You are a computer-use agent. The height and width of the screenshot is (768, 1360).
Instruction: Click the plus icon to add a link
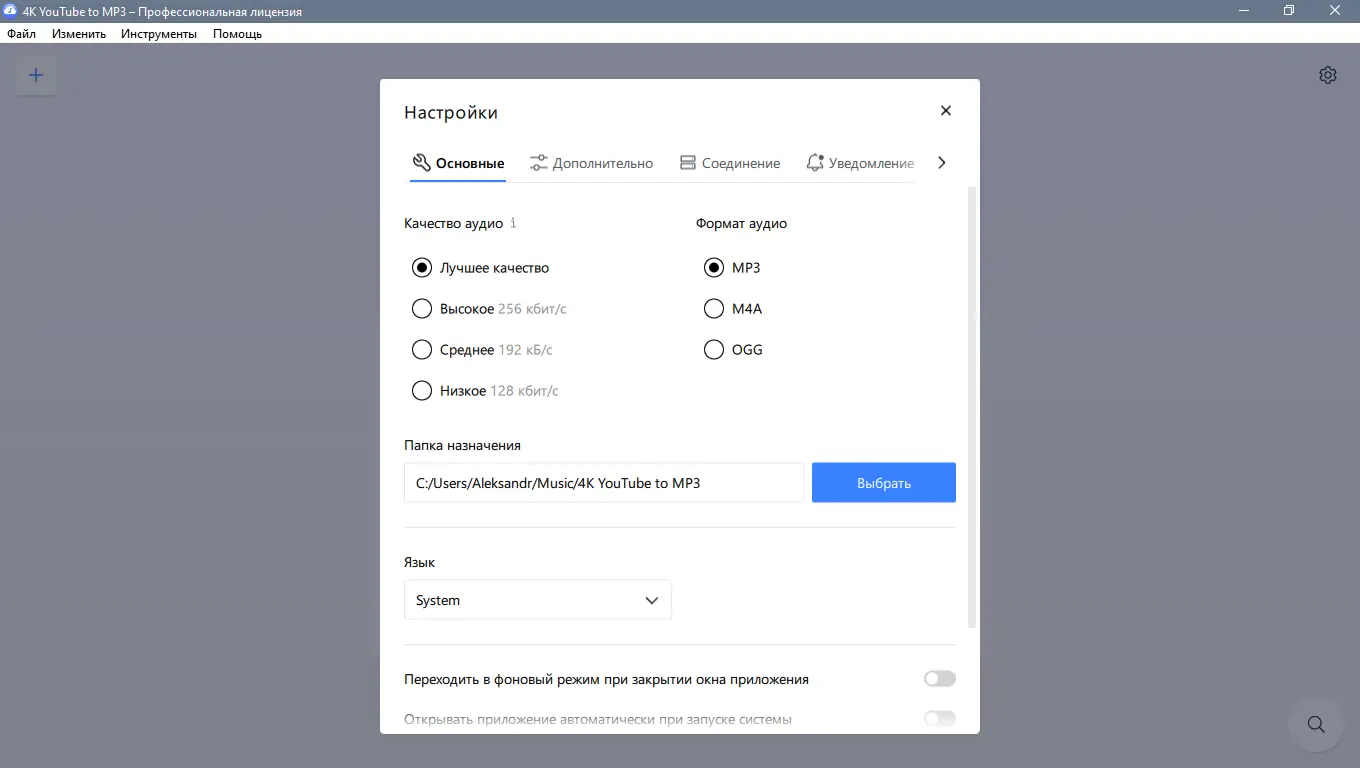[x=36, y=75]
